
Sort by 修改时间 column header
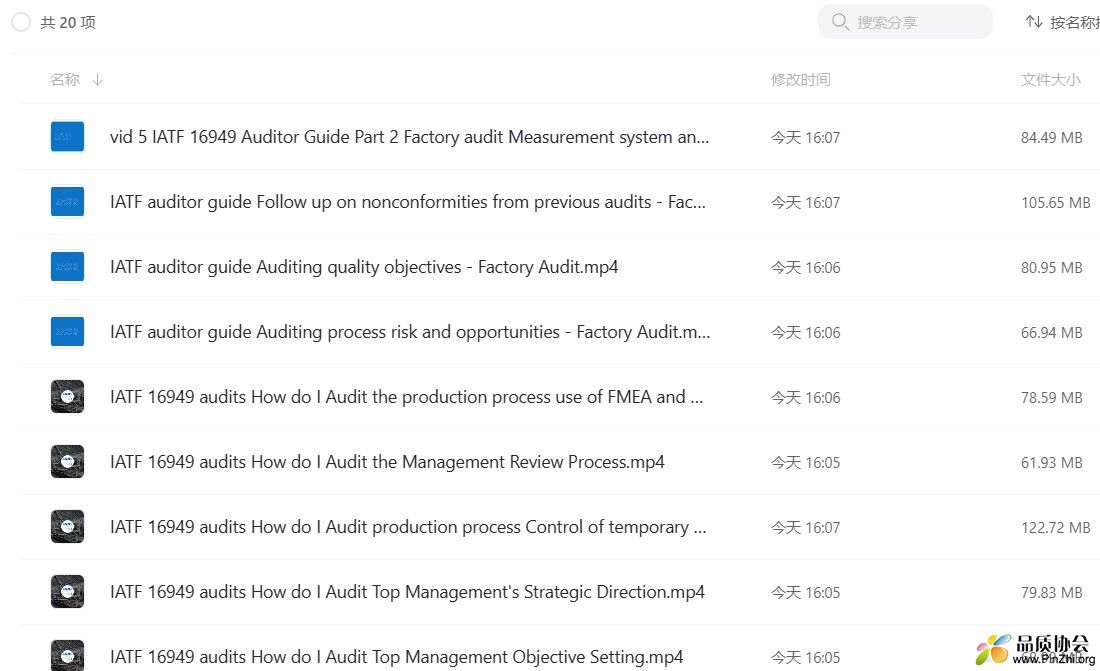pyautogui.click(x=800, y=80)
